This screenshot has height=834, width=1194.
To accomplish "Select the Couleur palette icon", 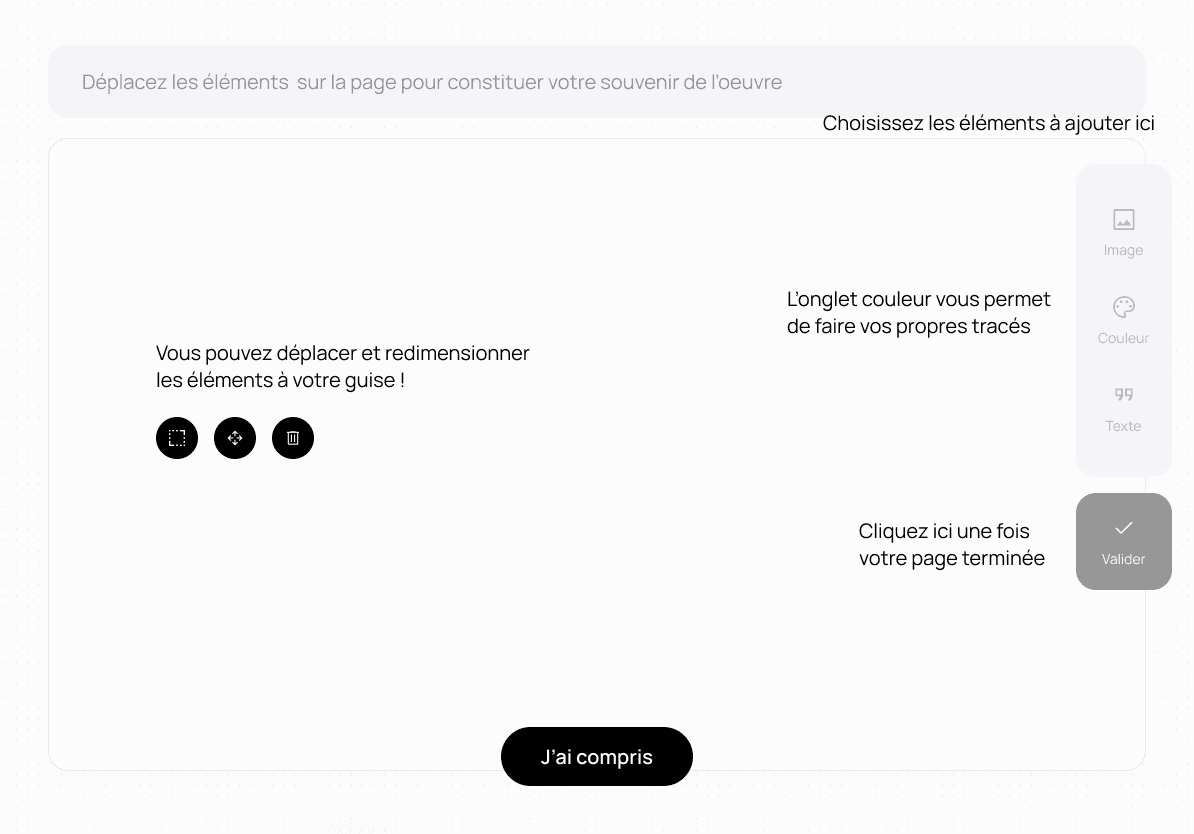I will tap(1123, 307).
